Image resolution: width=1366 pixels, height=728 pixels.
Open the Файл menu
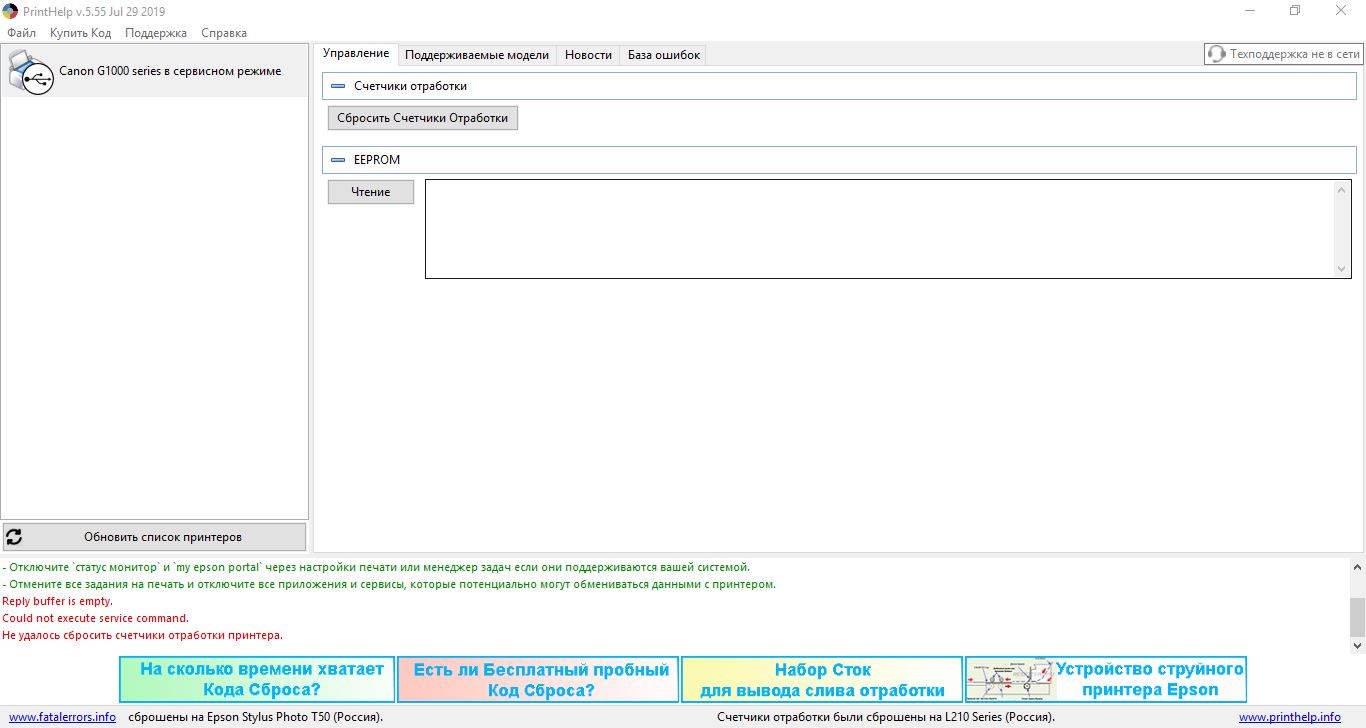click(21, 33)
